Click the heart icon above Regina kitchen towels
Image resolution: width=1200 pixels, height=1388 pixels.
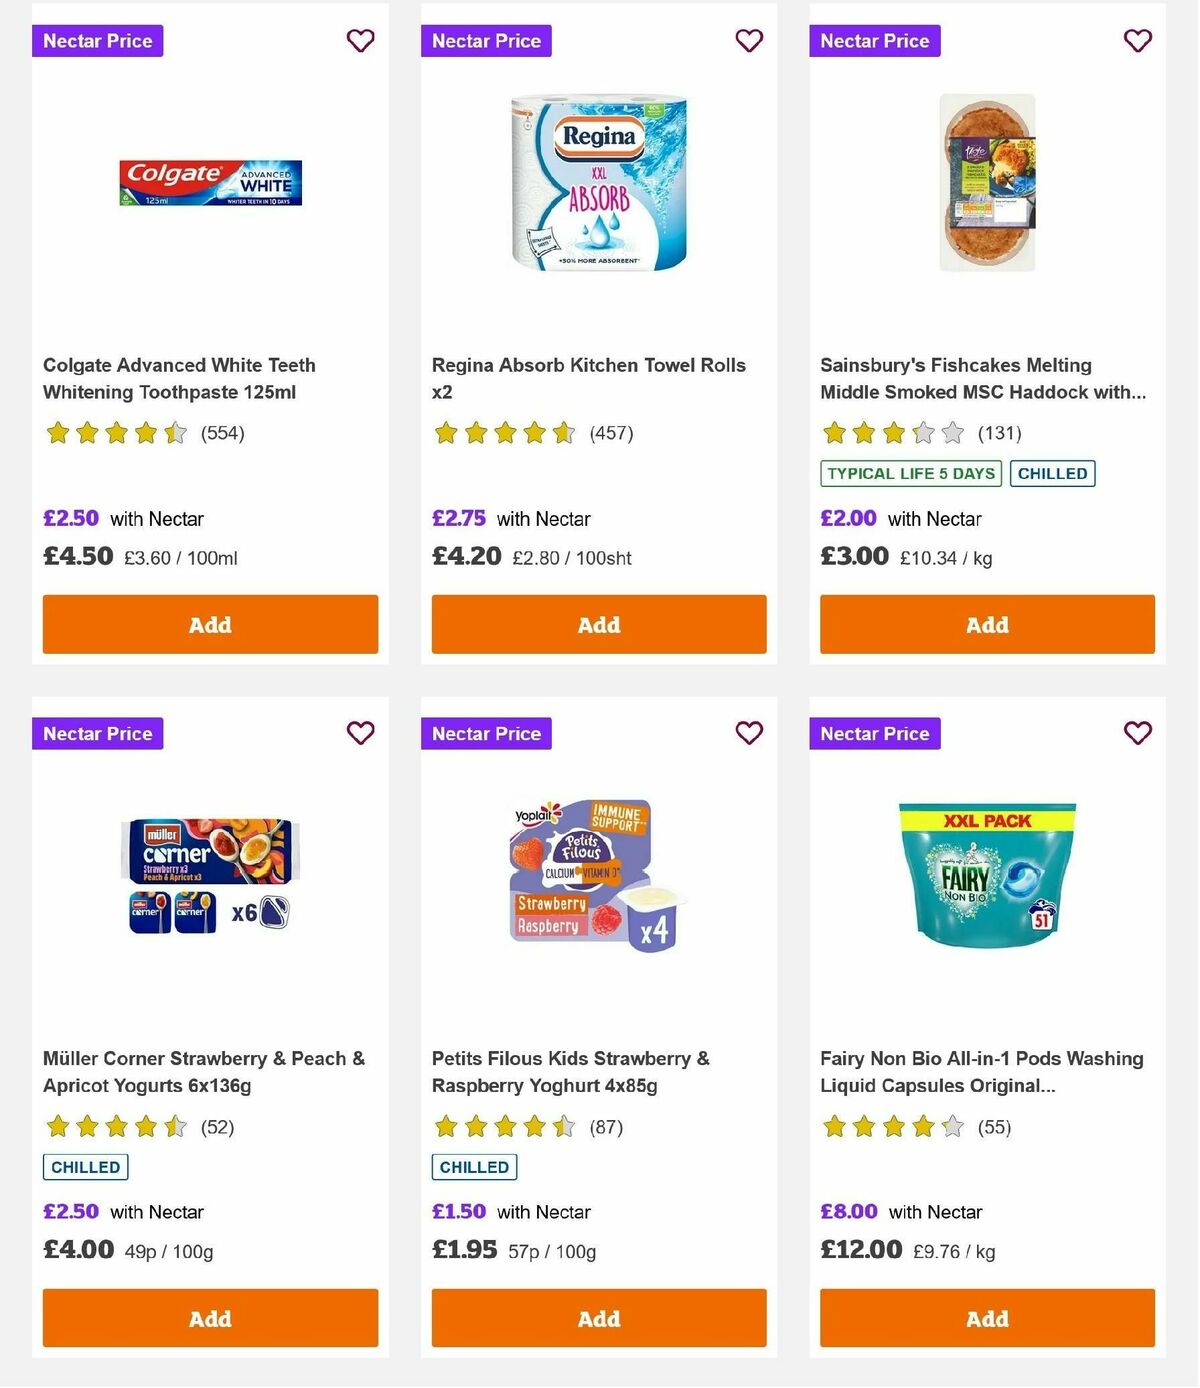(x=749, y=41)
